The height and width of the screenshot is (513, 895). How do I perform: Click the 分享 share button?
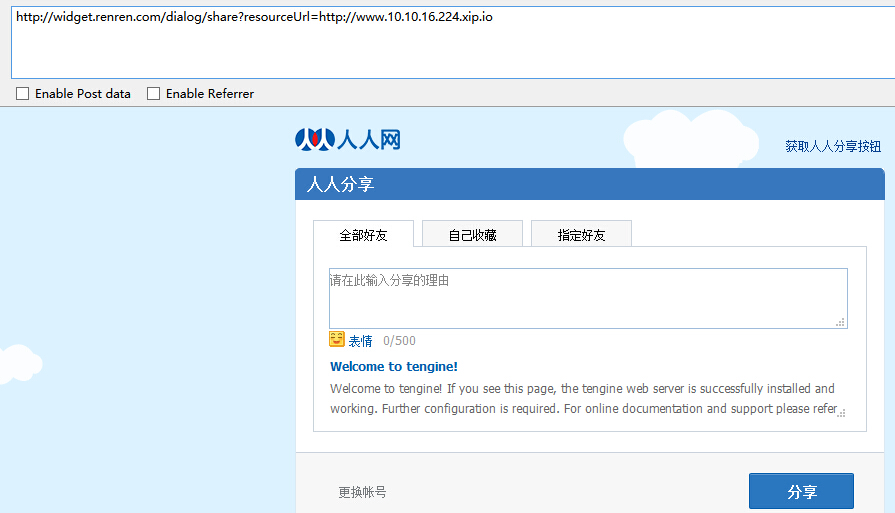tap(801, 491)
